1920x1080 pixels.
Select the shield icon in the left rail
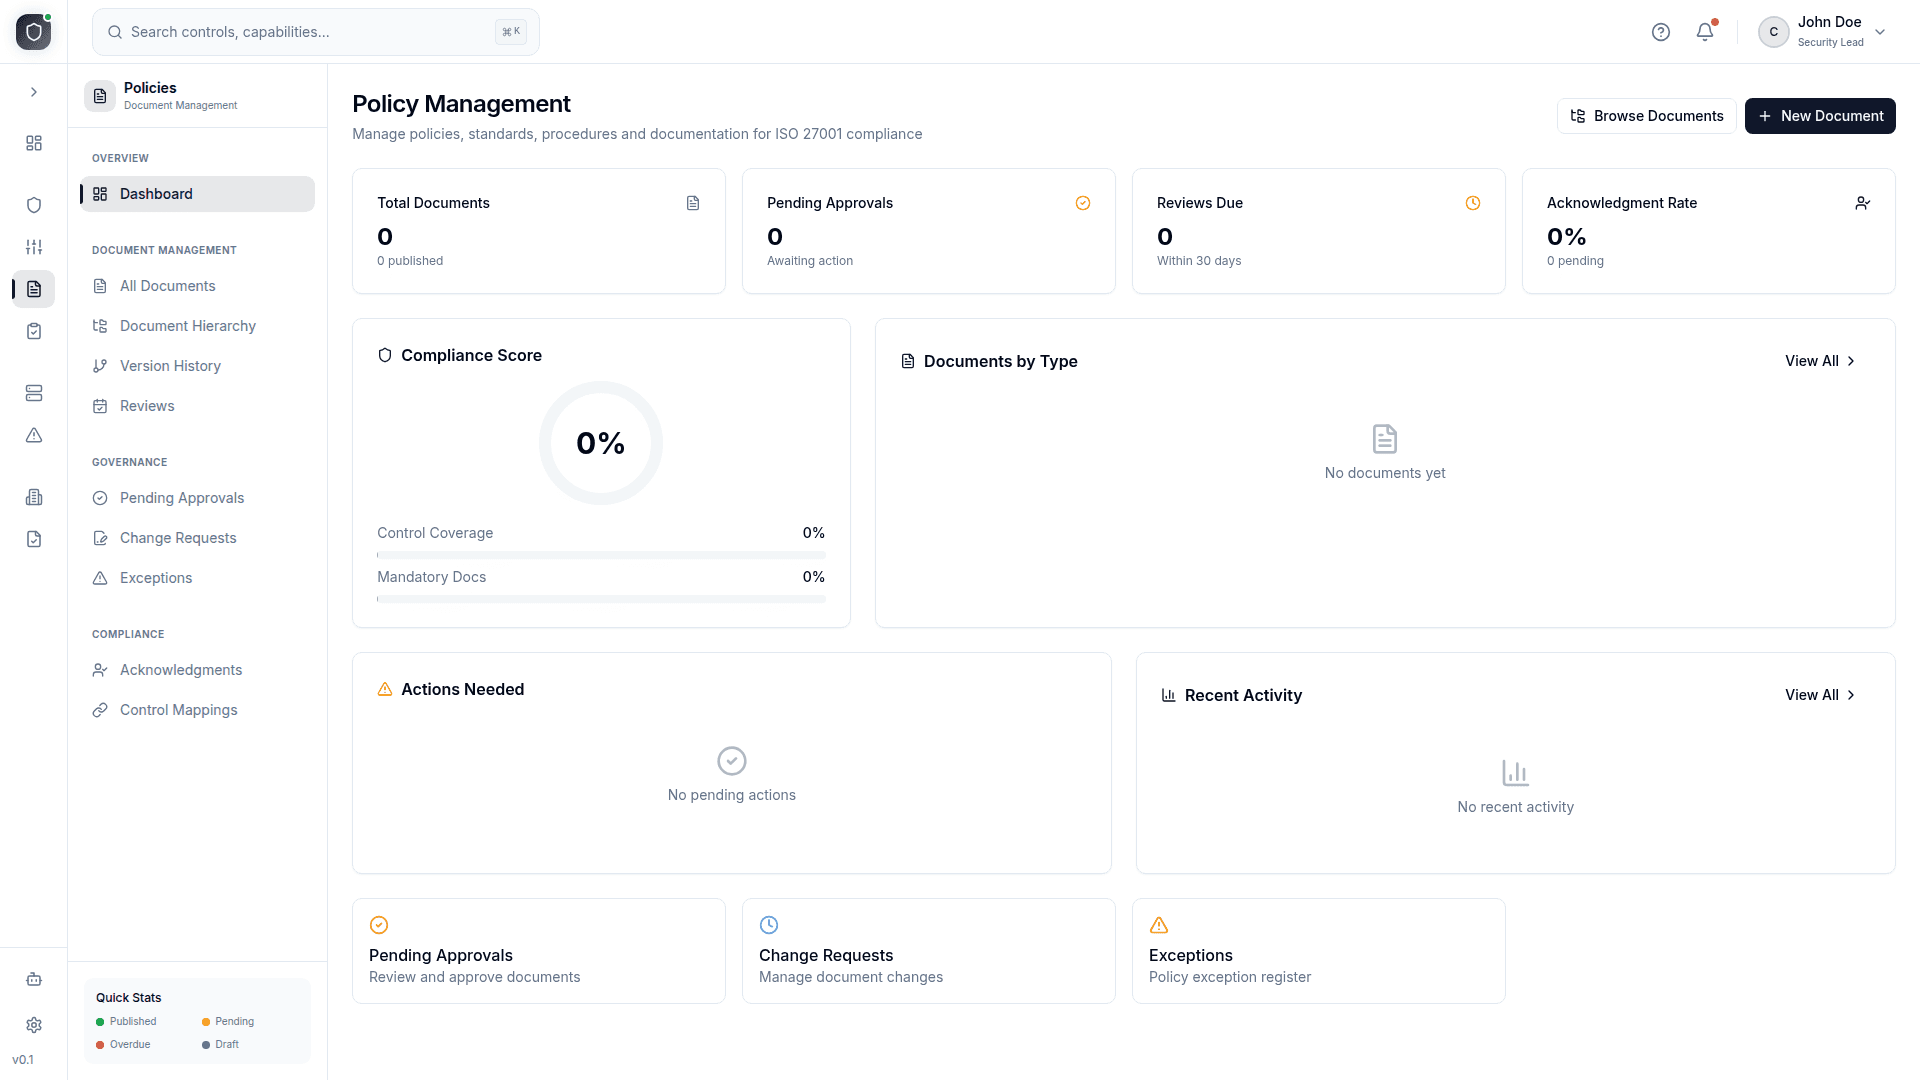pos(33,204)
